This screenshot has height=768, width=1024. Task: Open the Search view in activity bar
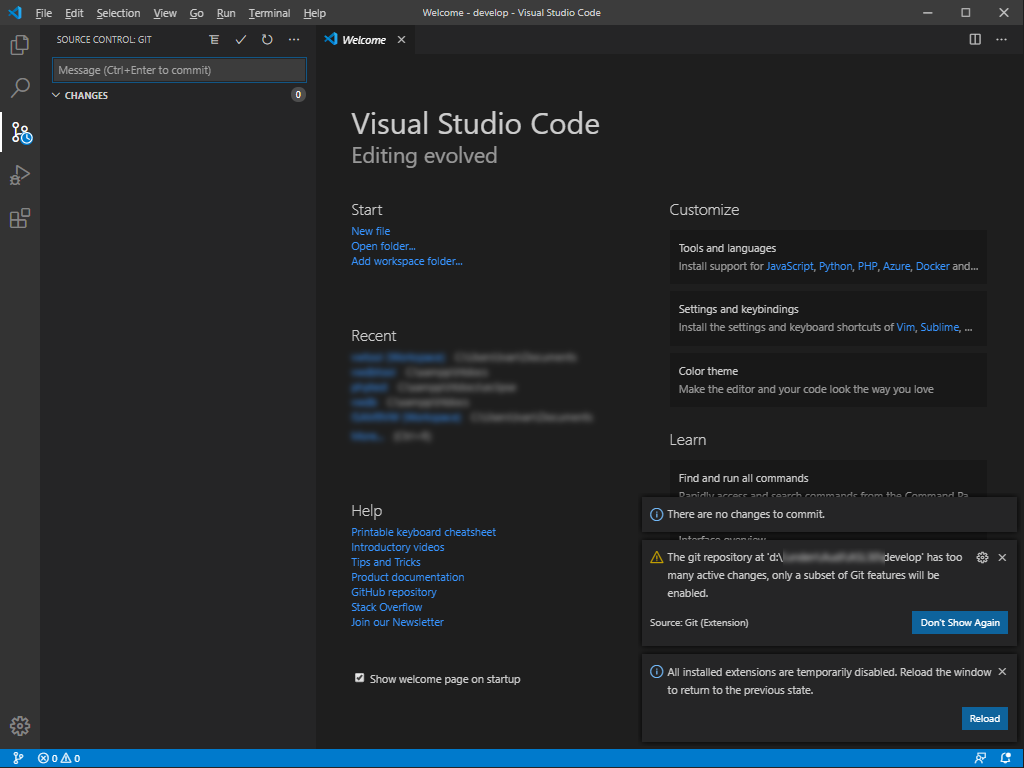tap(19, 88)
